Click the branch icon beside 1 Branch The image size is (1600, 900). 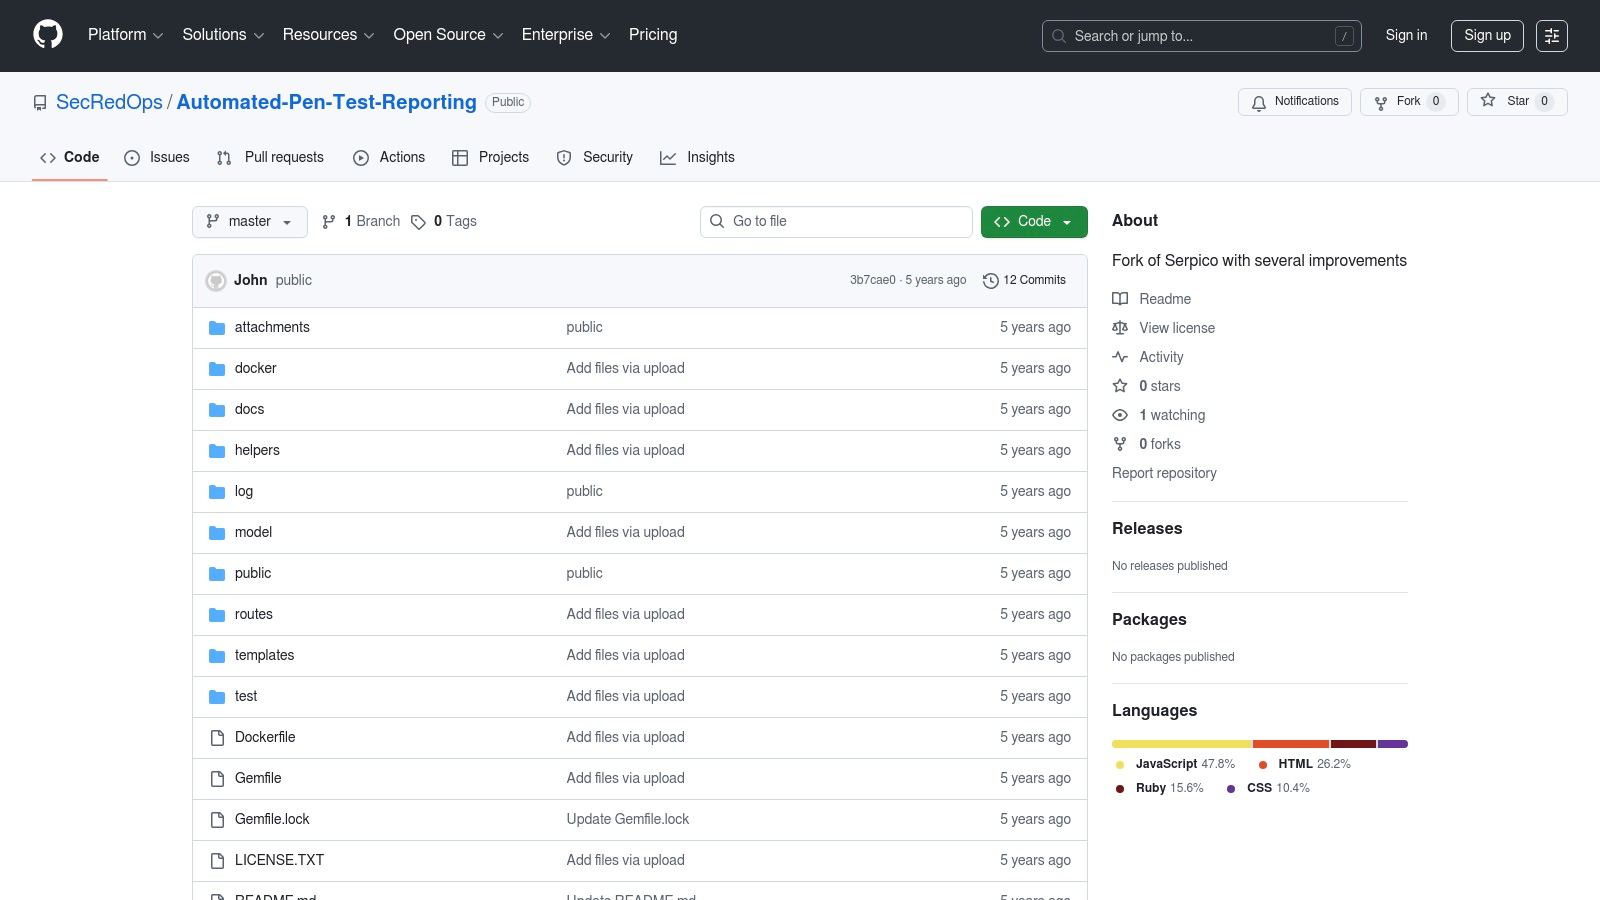pyautogui.click(x=329, y=222)
